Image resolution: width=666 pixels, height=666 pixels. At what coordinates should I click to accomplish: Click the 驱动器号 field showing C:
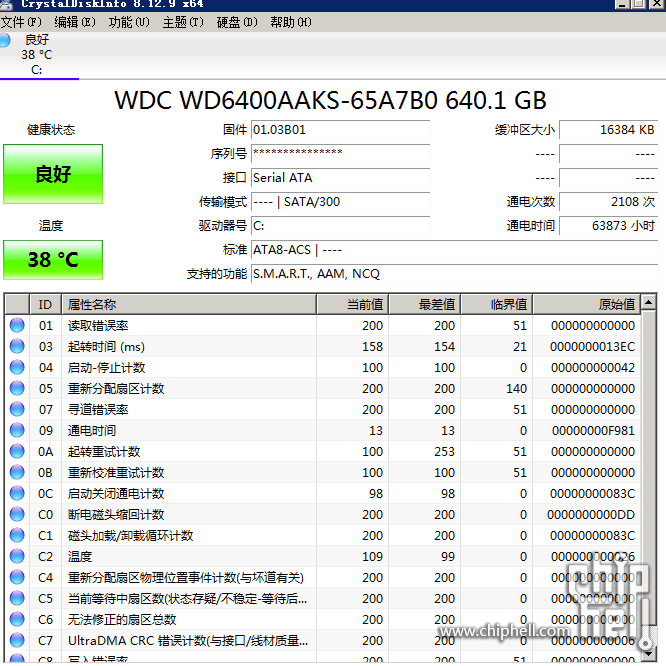point(341,226)
